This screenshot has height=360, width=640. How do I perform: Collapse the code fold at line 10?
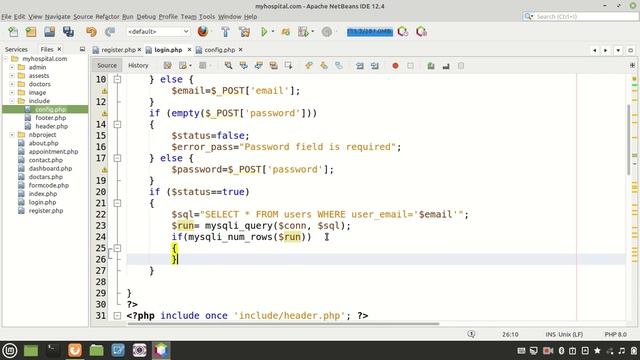pos(117,79)
